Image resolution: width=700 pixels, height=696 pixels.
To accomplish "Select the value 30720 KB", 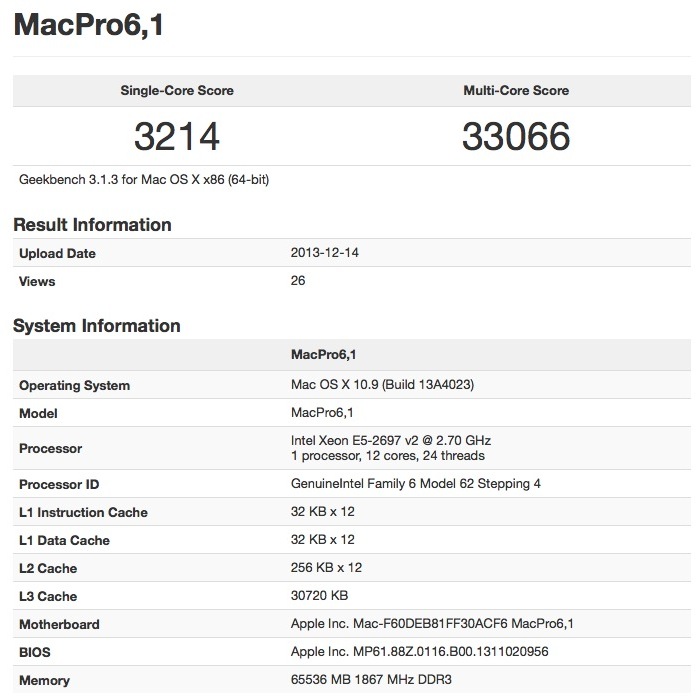I will click(x=319, y=596).
